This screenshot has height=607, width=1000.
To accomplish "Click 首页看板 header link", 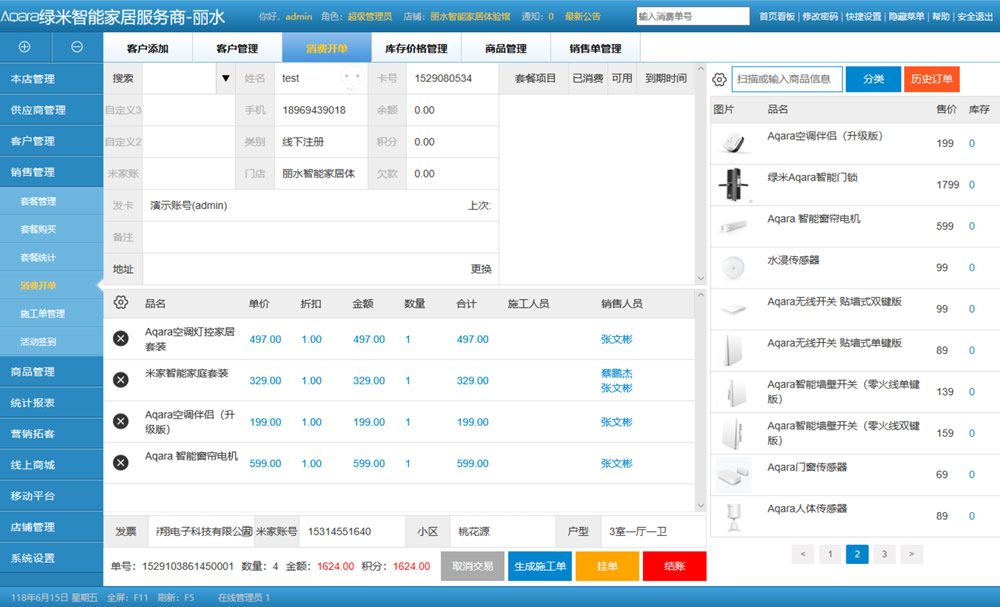I will pyautogui.click(x=777, y=17).
